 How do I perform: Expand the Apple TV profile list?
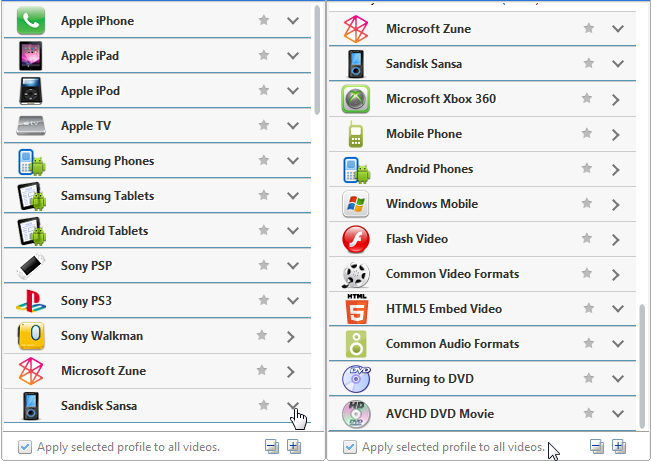(x=293, y=125)
